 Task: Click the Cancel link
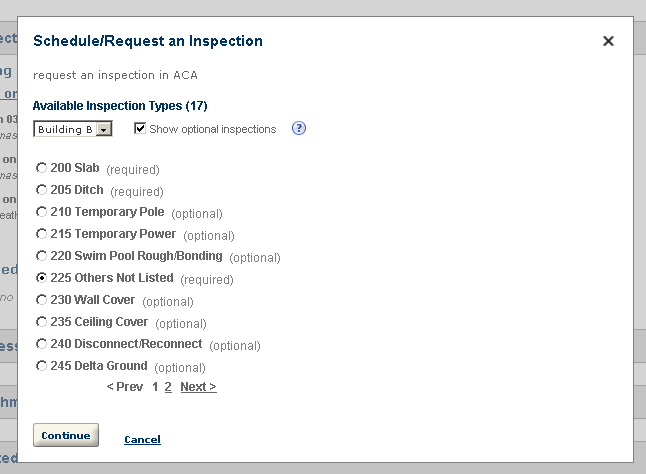[142, 439]
